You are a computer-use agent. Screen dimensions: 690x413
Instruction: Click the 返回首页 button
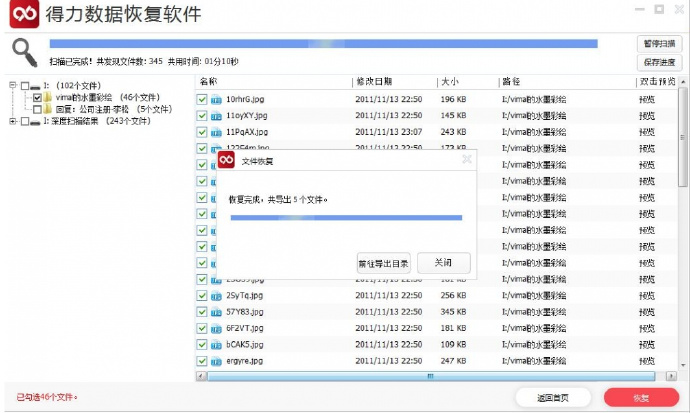click(553, 398)
